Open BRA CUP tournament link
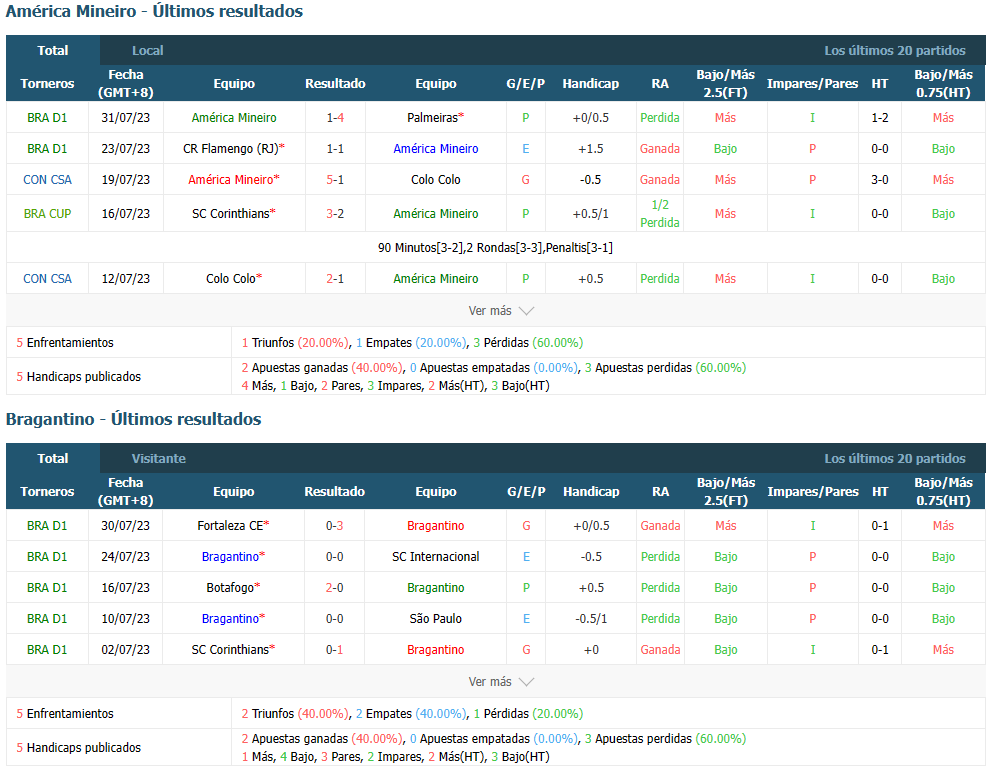Image resolution: width=993 pixels, height=770 pixels. (x=47, y=213)
